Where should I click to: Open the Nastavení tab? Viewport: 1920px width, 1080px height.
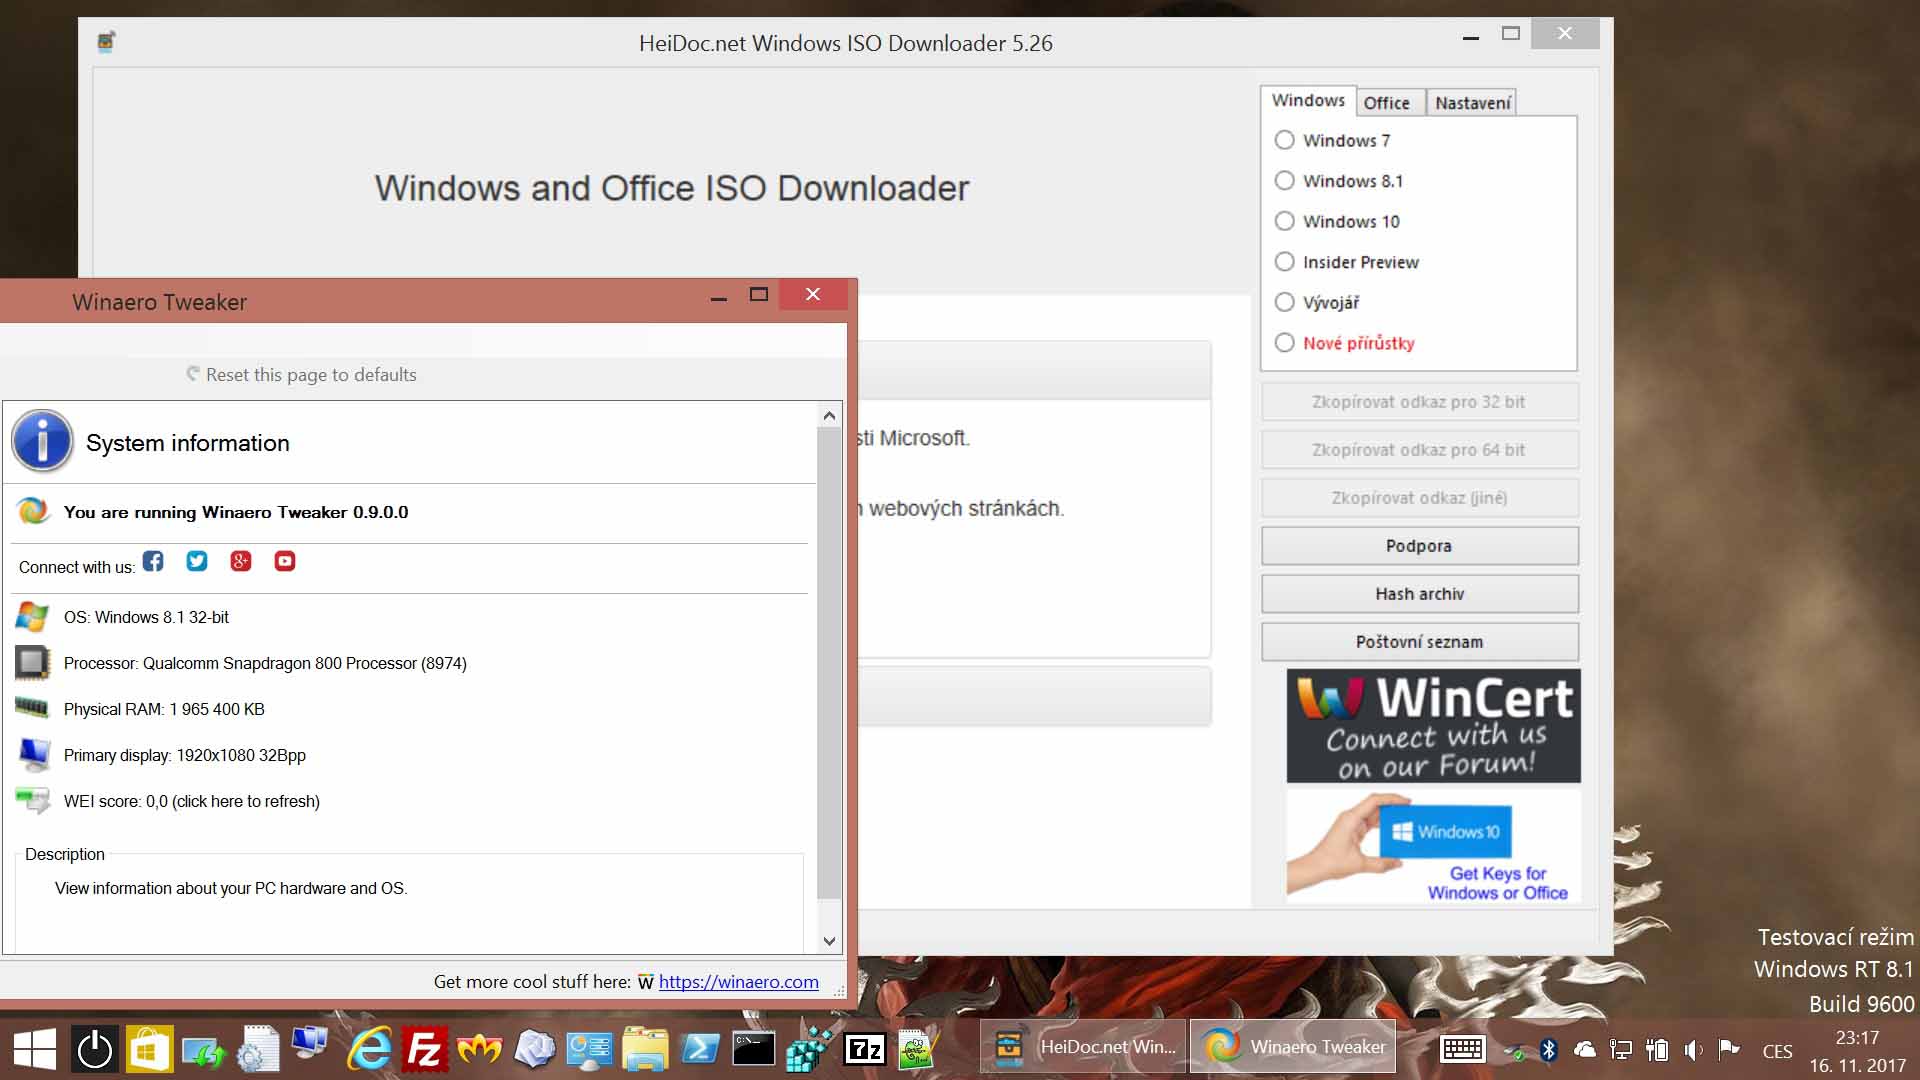[x=1472, y=103]
